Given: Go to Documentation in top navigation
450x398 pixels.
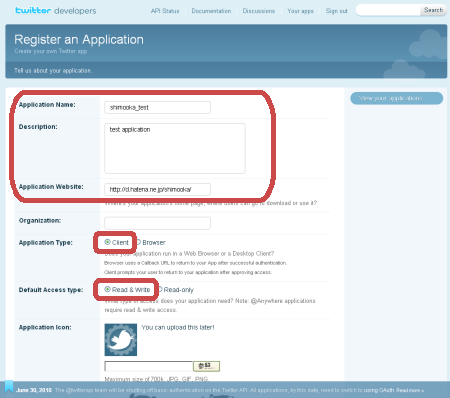Looking at the screenshot, I should coord(211,11).
